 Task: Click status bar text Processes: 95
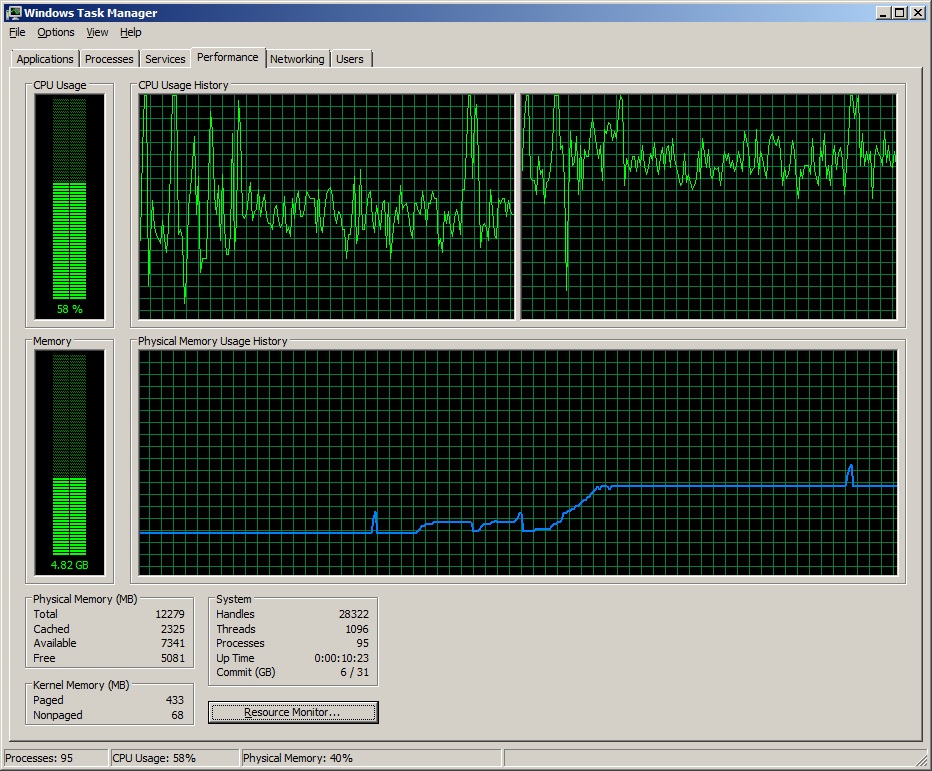click(x=39, y=758)
